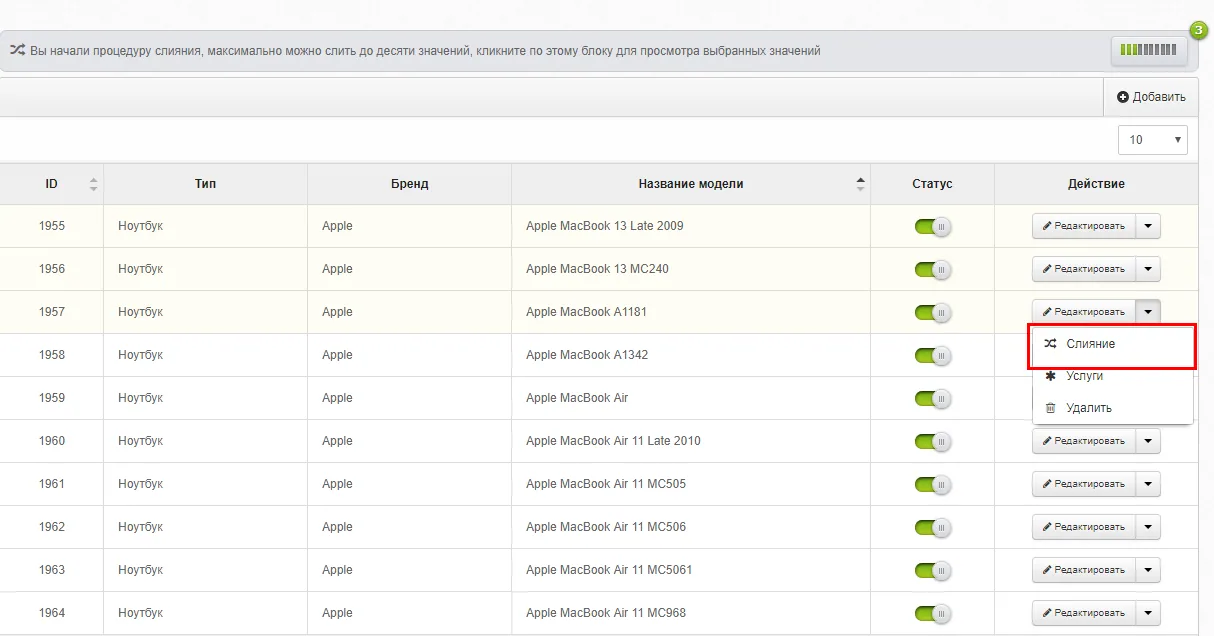Click ID cell 1958
The width and height of the screenshot is (1214, 636).
click(52, 355)
